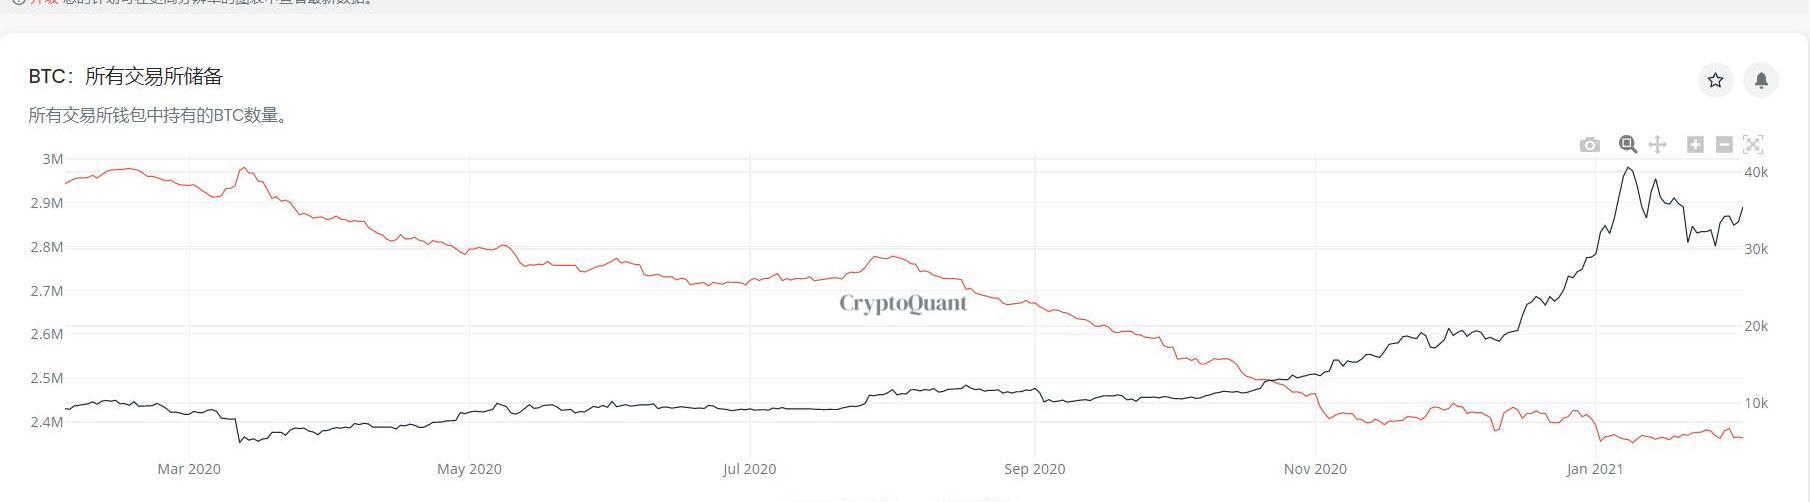Viewport: 1810px width, 502px height.
Task: Click the "May 2020" x-axis label
Action: (x=469, y=469)
